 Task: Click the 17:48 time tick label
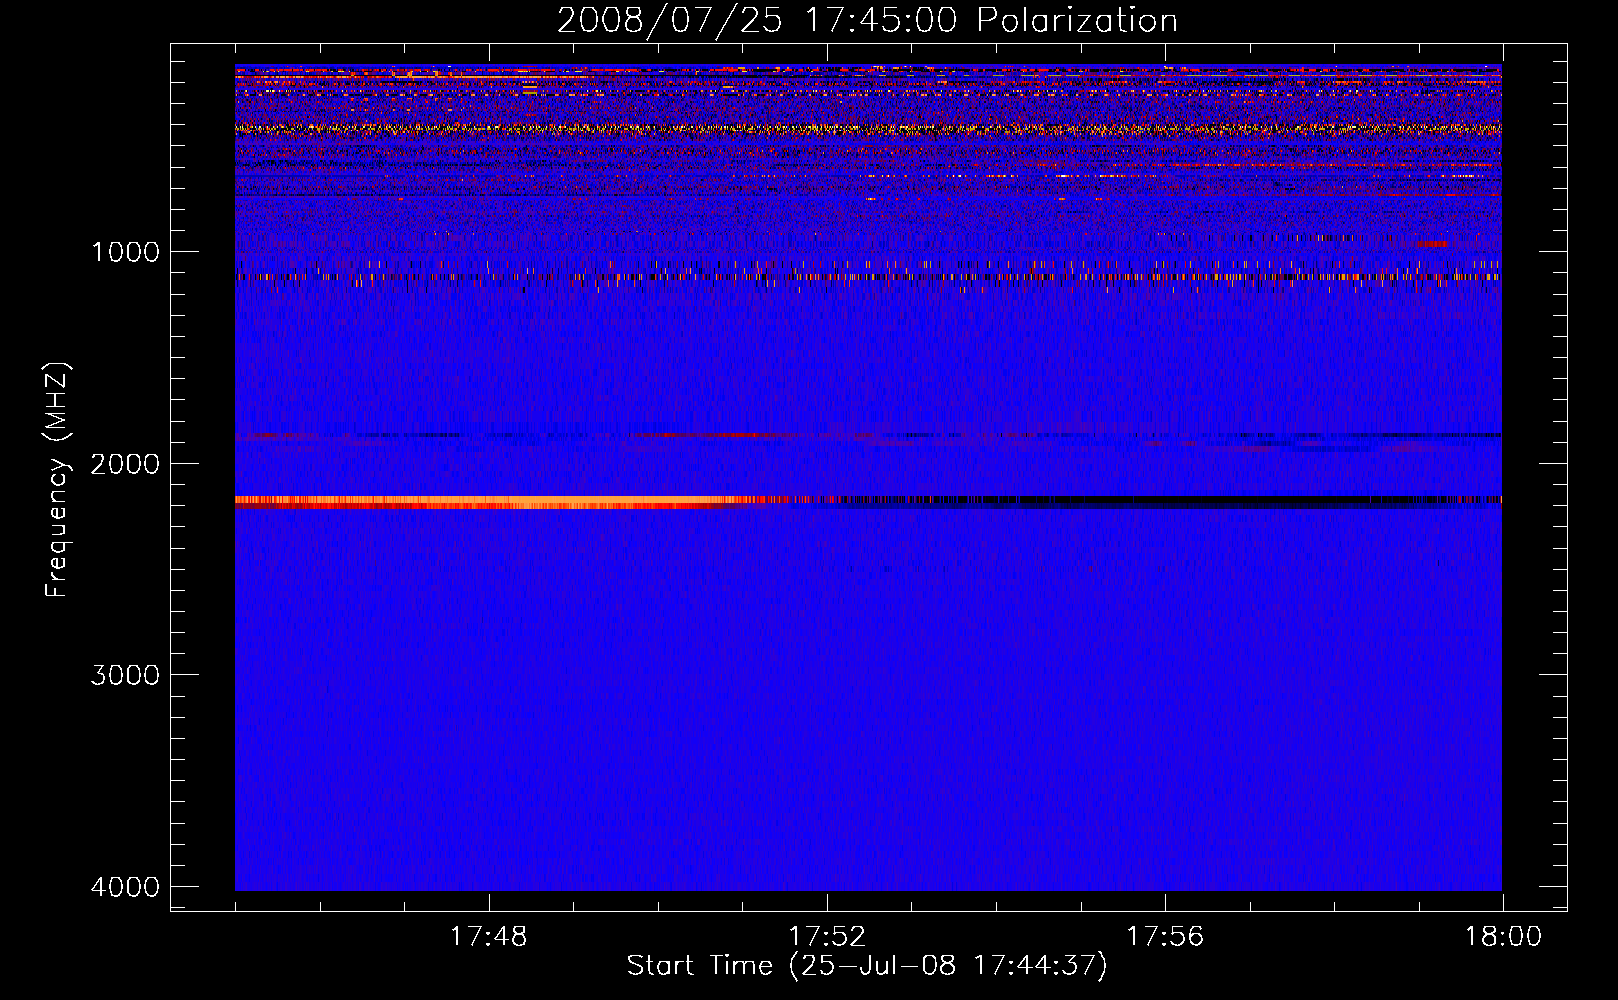click(x=488, y=937)
